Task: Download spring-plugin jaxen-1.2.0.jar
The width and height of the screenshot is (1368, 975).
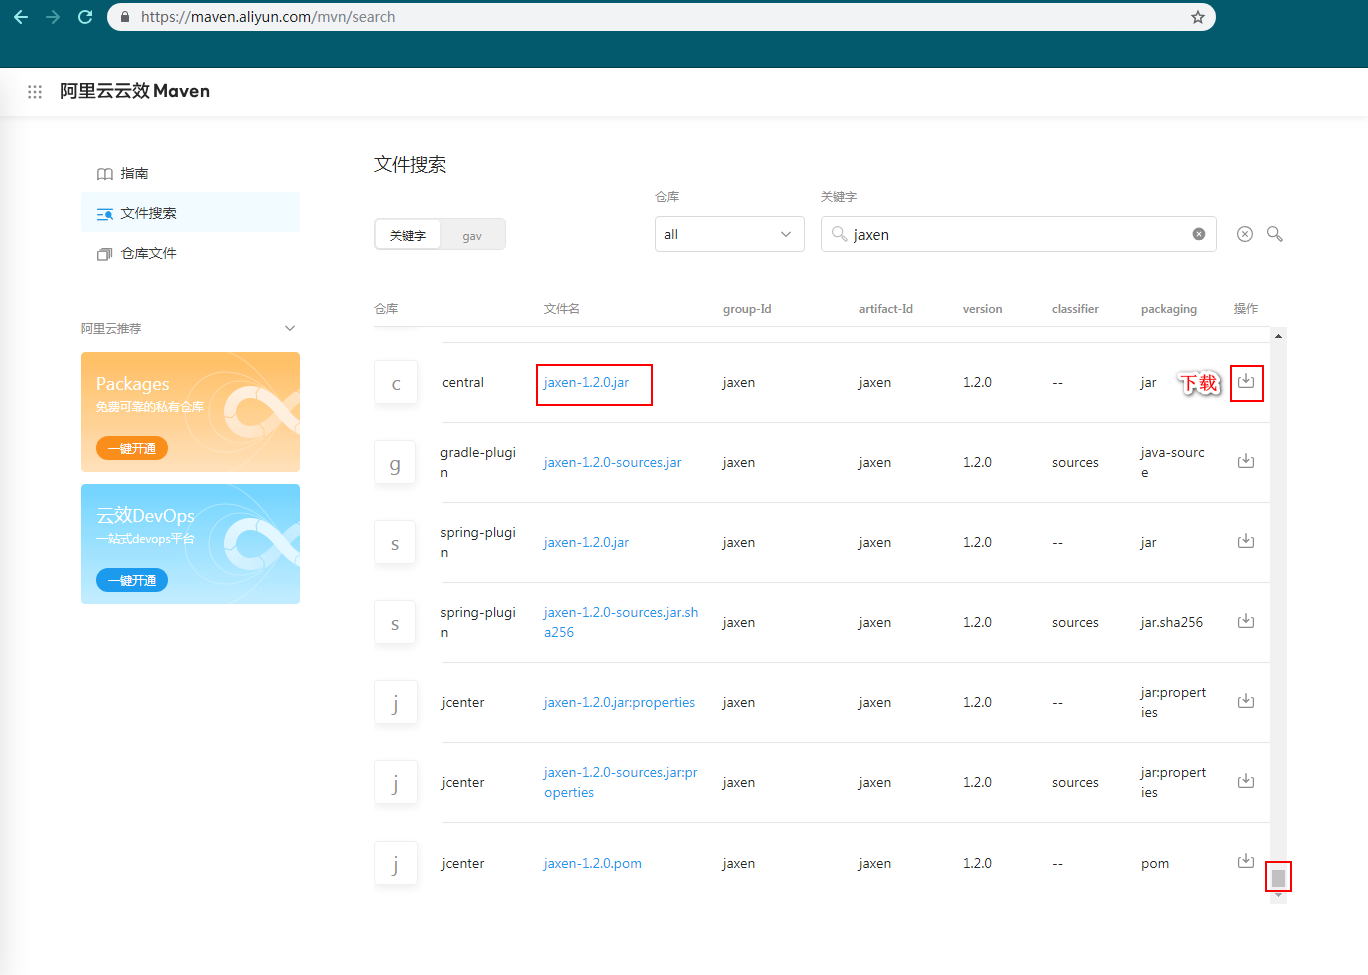Action: click(1246, 541)
